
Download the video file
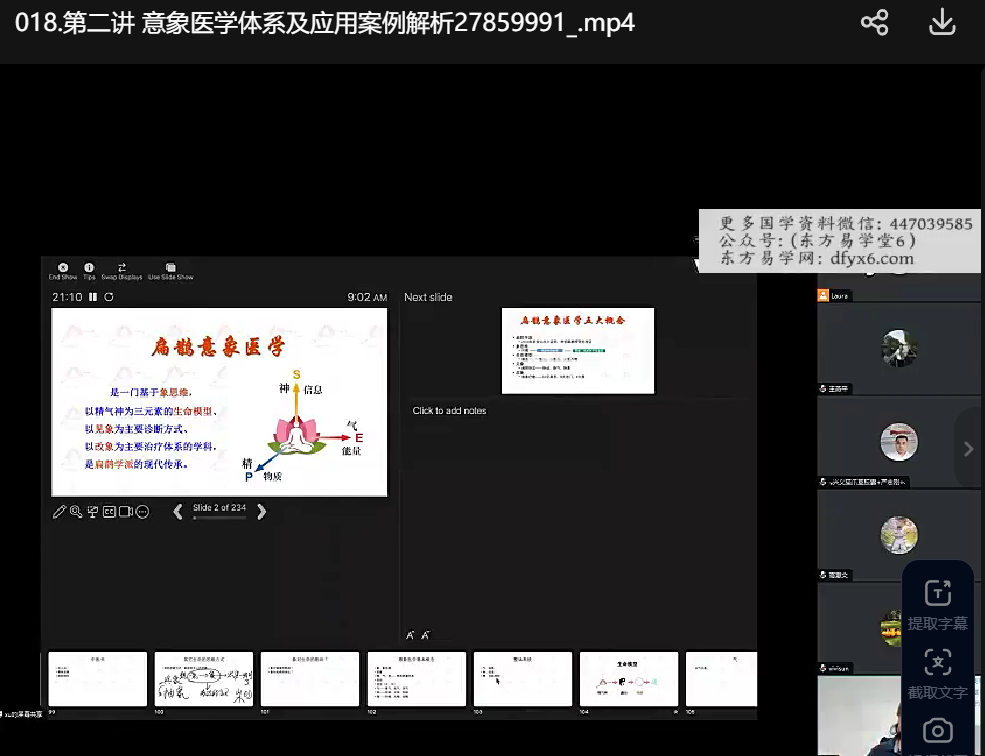click(942, 23)
